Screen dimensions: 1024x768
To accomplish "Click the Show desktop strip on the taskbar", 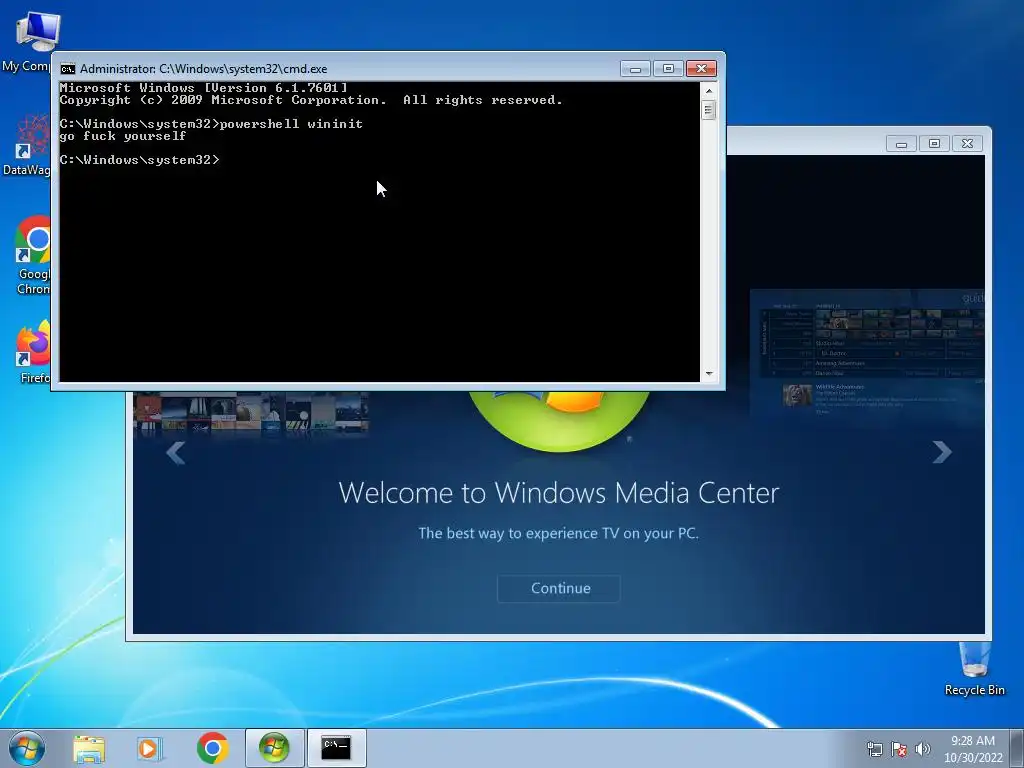I will [x=1017, y=748].
